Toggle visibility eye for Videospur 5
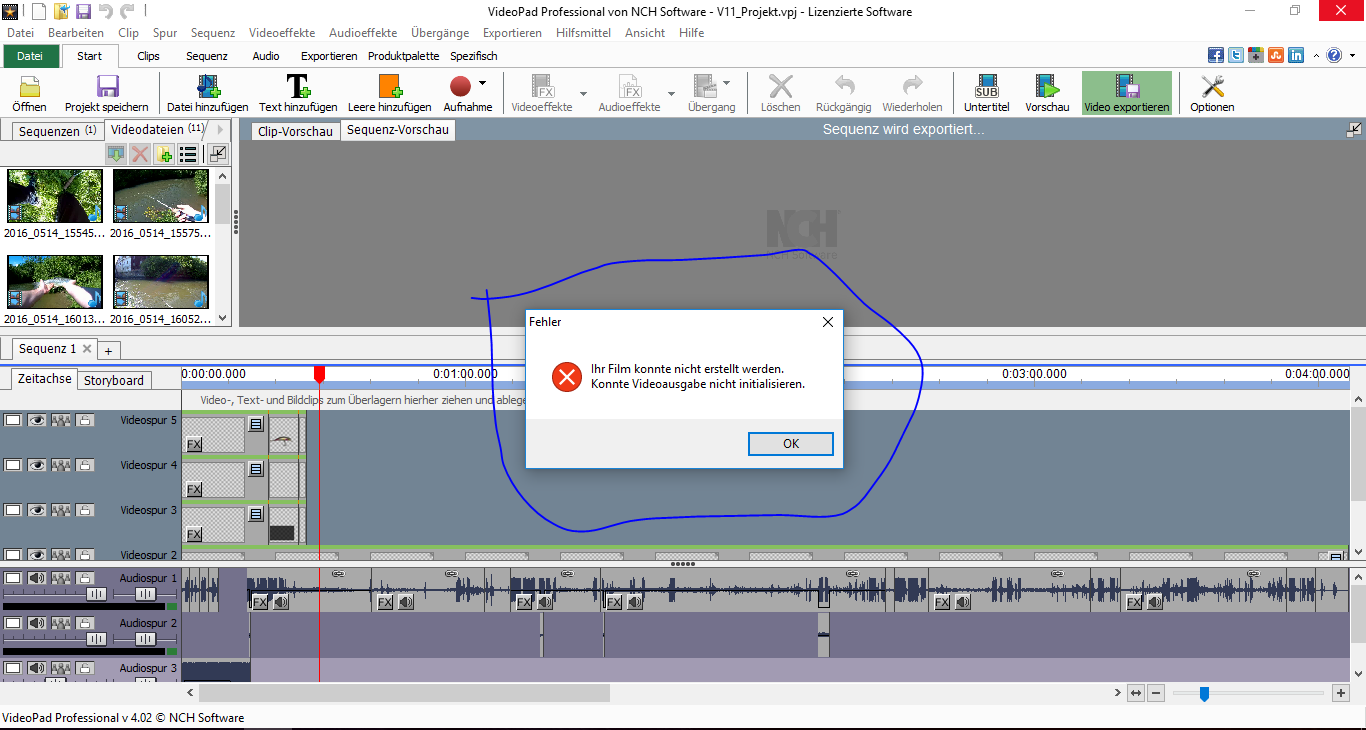Screen dimensions: 1366x730 pos(36,421)
